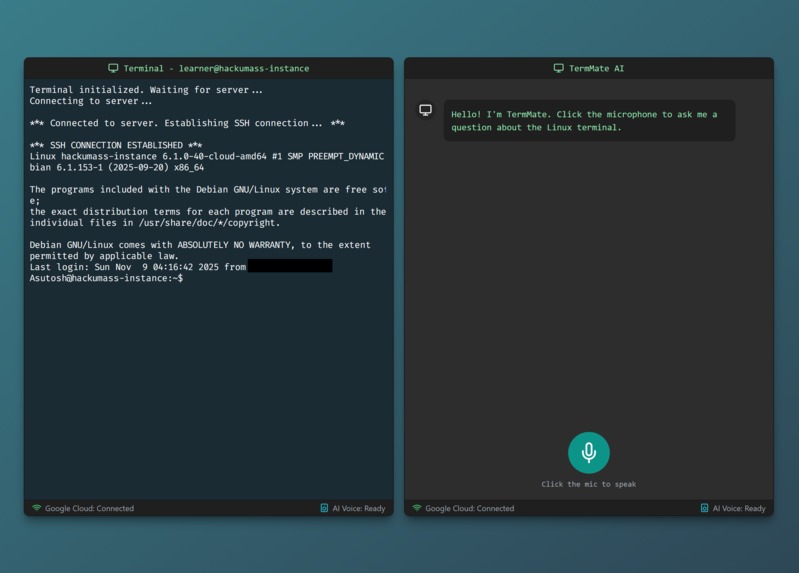The height and width of the screenshot is (573, 799).
Task: Click the wifi icon in TermMate status bar
Action: coord(417,508)
